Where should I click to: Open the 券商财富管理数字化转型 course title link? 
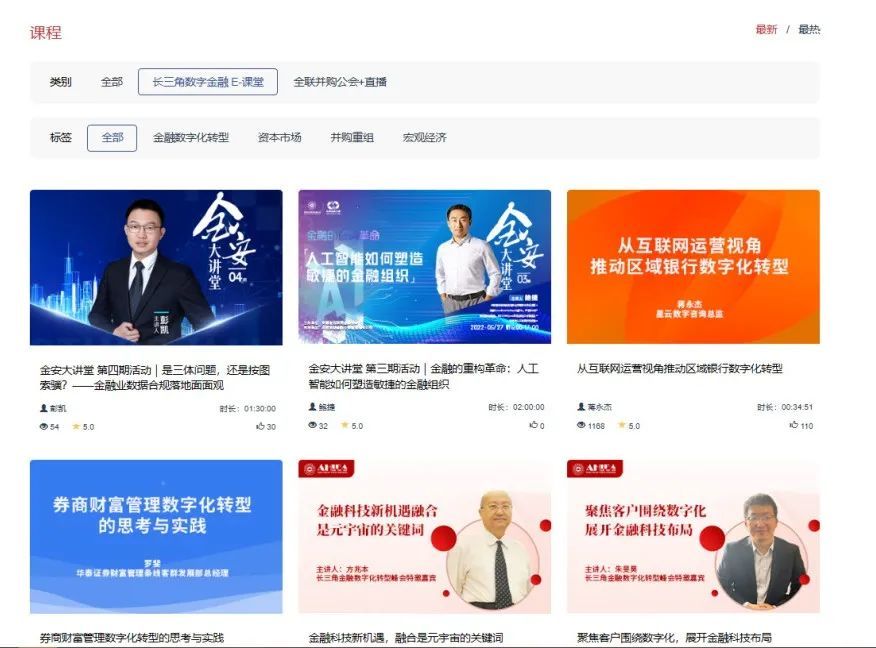click(x=132, y=637)
